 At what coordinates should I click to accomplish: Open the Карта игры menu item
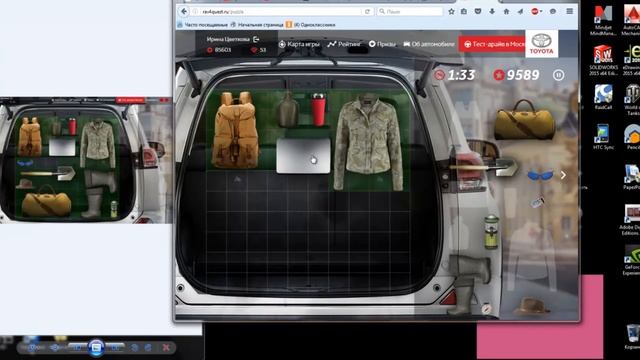299,44
